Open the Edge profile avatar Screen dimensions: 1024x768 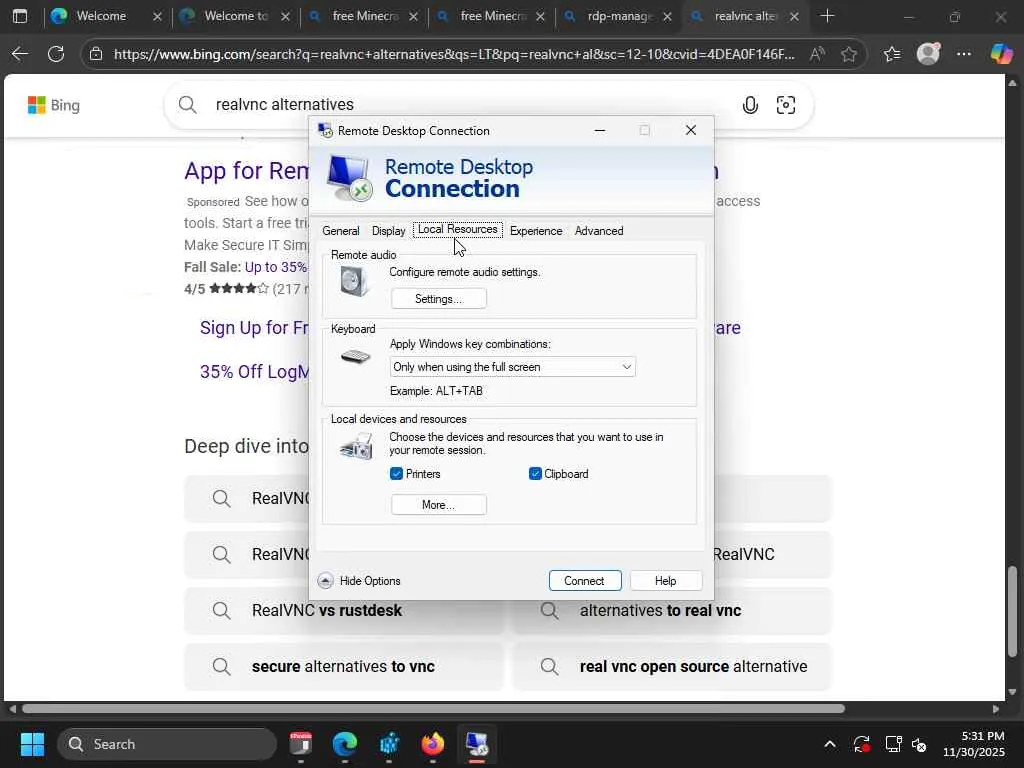coord(928,54)
